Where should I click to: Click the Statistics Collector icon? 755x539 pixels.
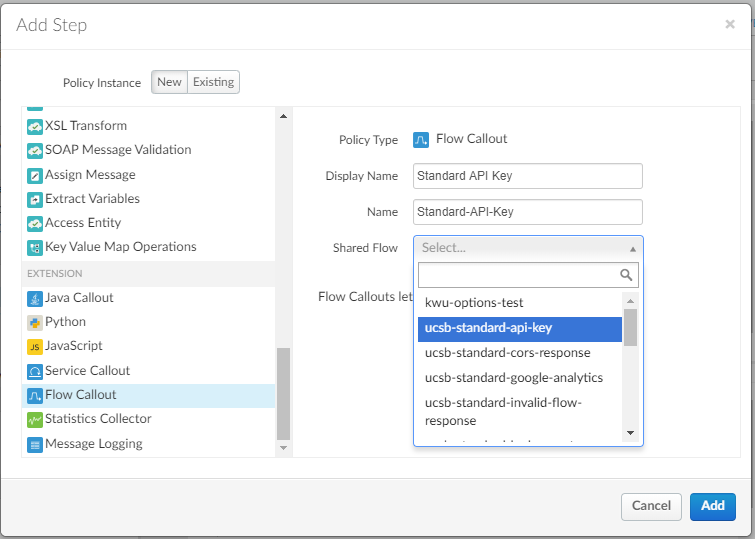[35, 419]
